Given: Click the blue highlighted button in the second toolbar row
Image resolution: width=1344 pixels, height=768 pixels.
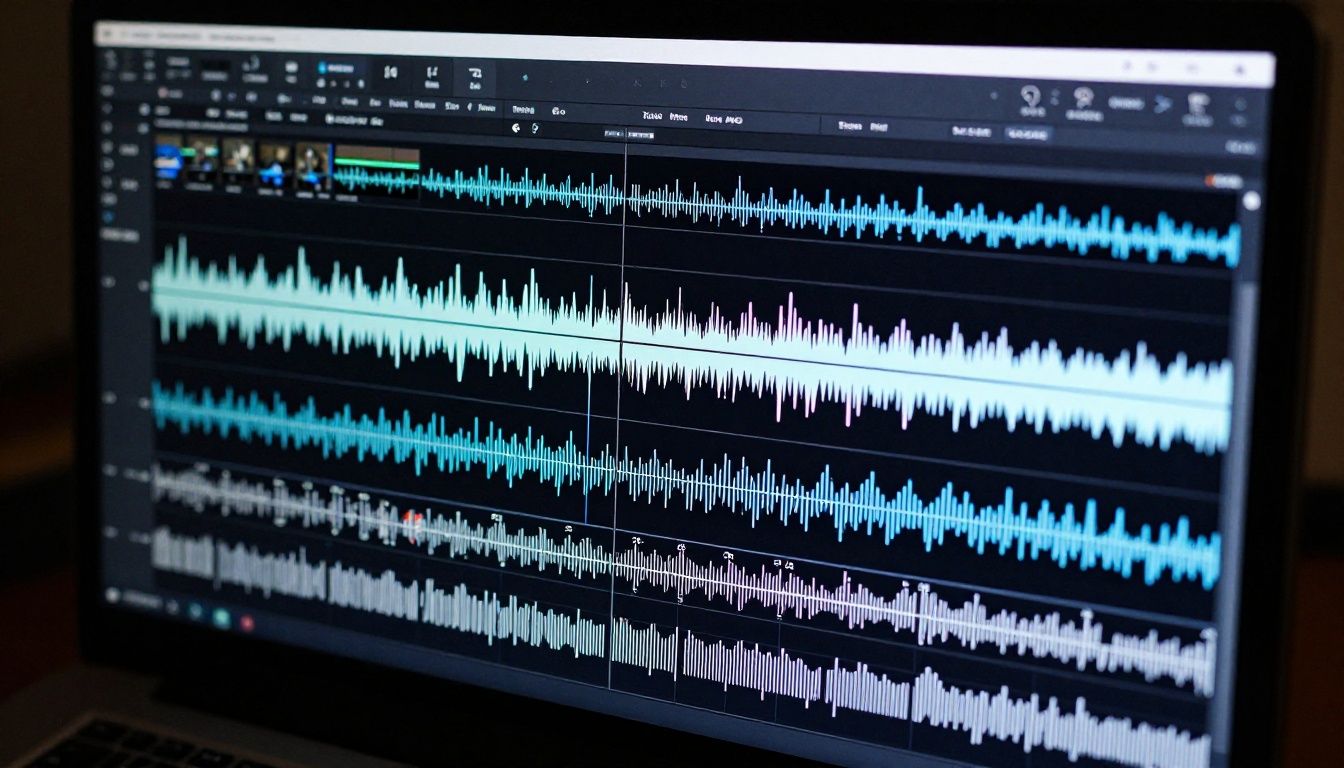Looking at the screenshot, I should (1027, 134).
